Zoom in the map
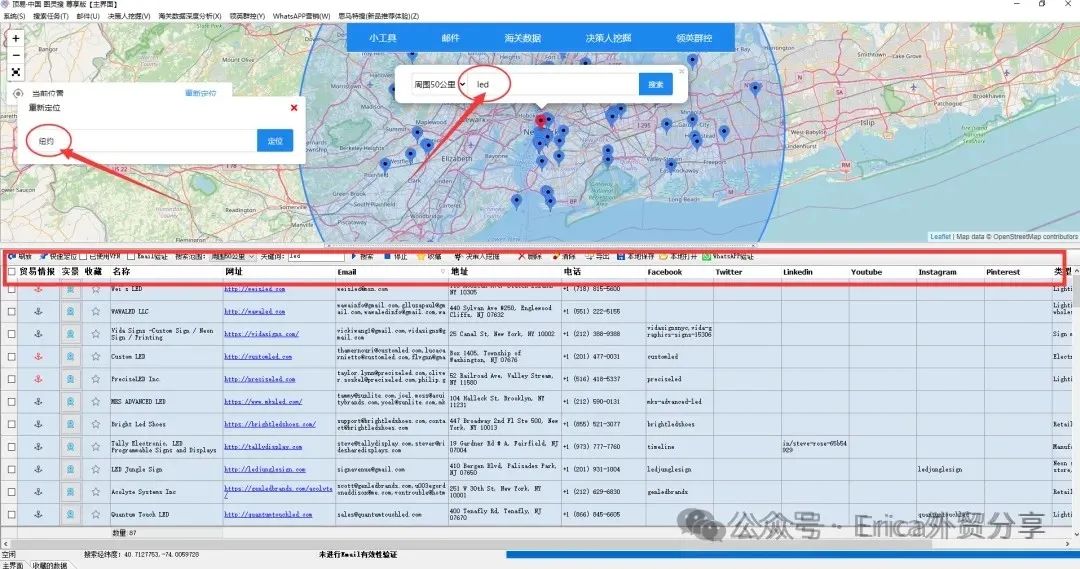 (x=16, y=39)
